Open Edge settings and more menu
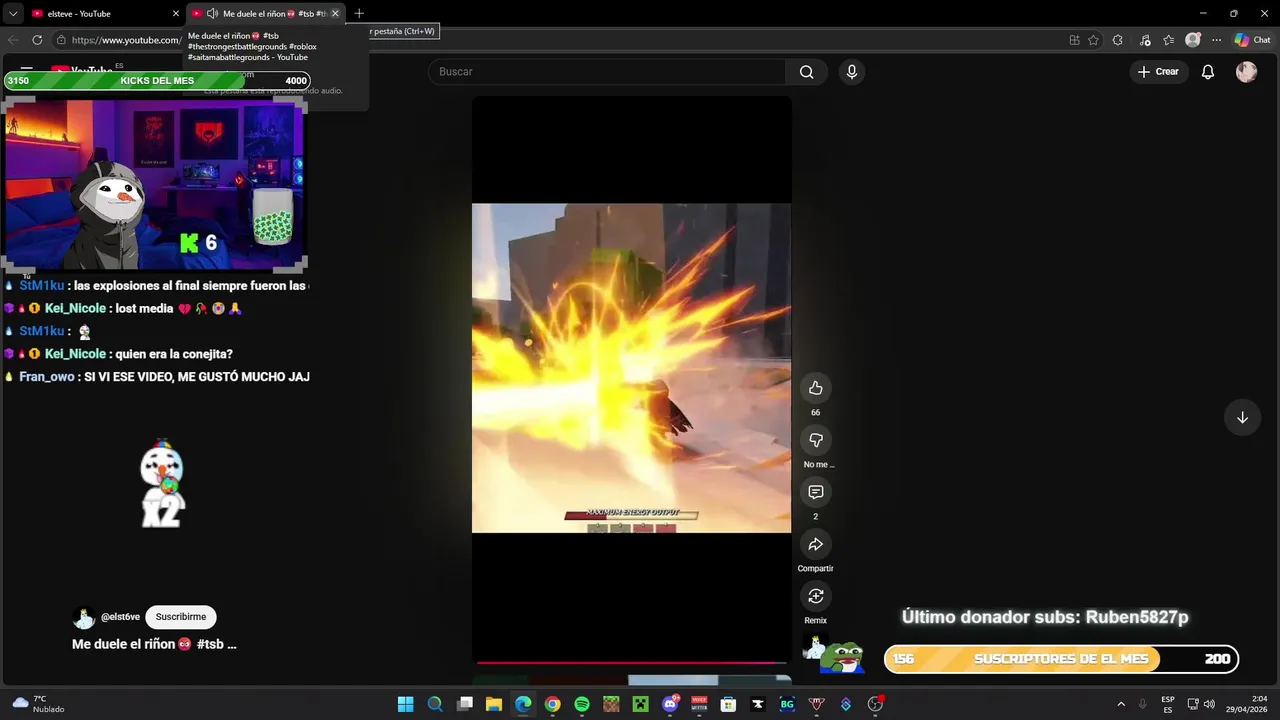This screenshot has width=1280, height=720. pos(1216,40)
